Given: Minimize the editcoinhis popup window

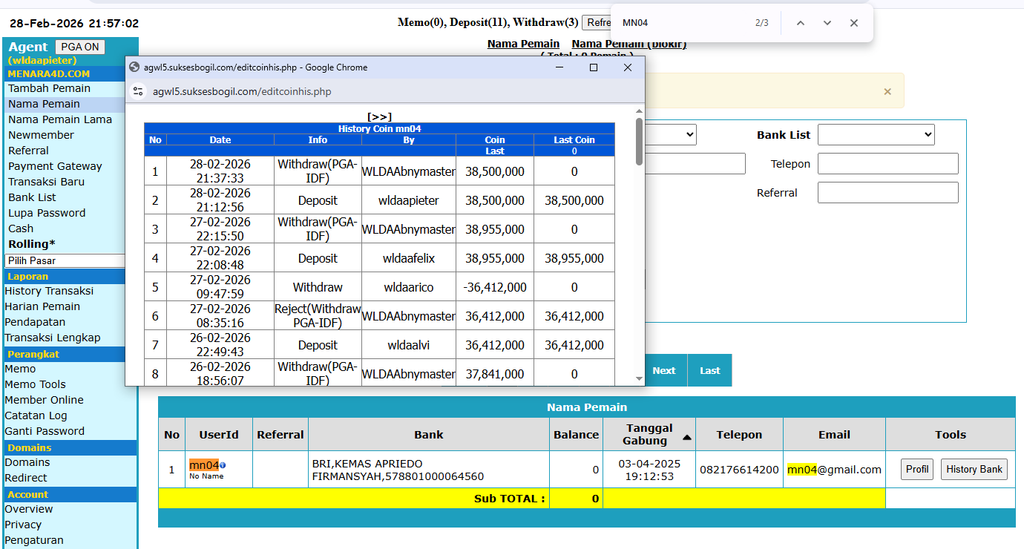Looking at the screenshot, I should (559, 67).
